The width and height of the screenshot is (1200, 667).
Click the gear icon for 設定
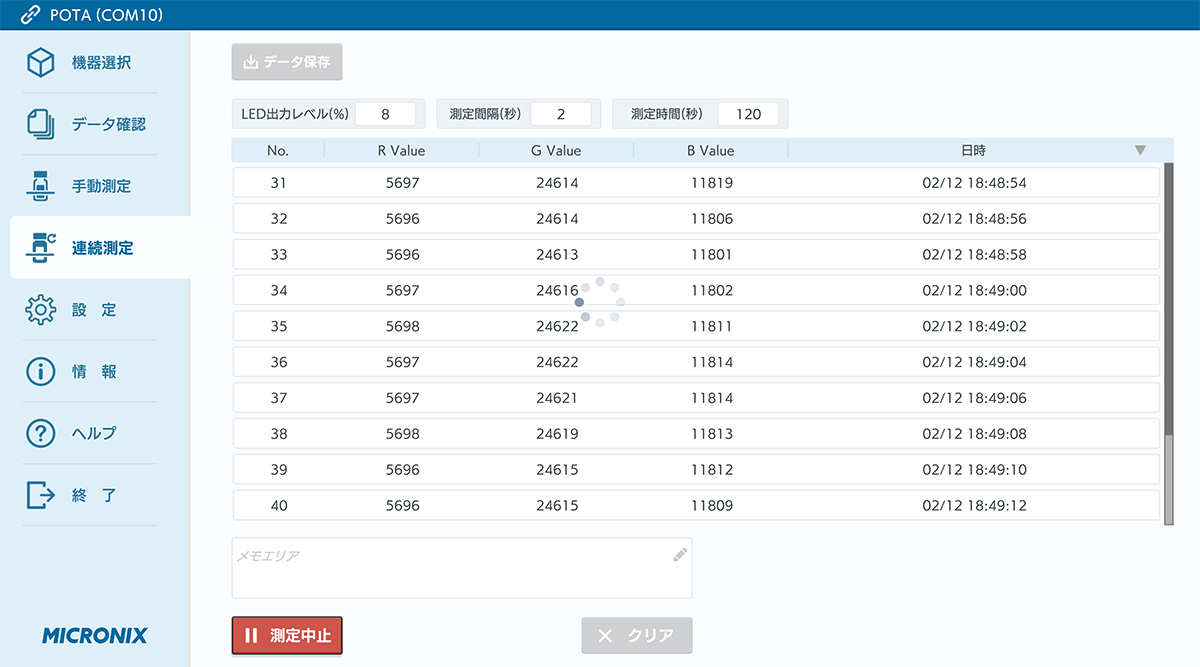click(40, 310)
